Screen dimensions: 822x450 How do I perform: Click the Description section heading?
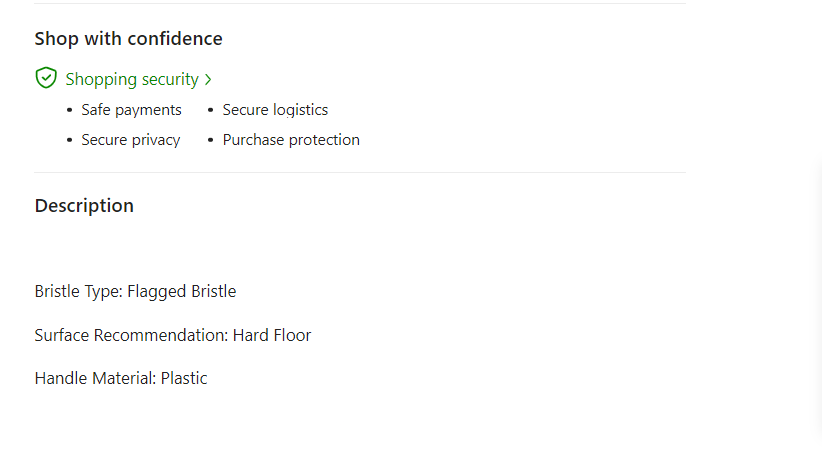coord(84,206)
